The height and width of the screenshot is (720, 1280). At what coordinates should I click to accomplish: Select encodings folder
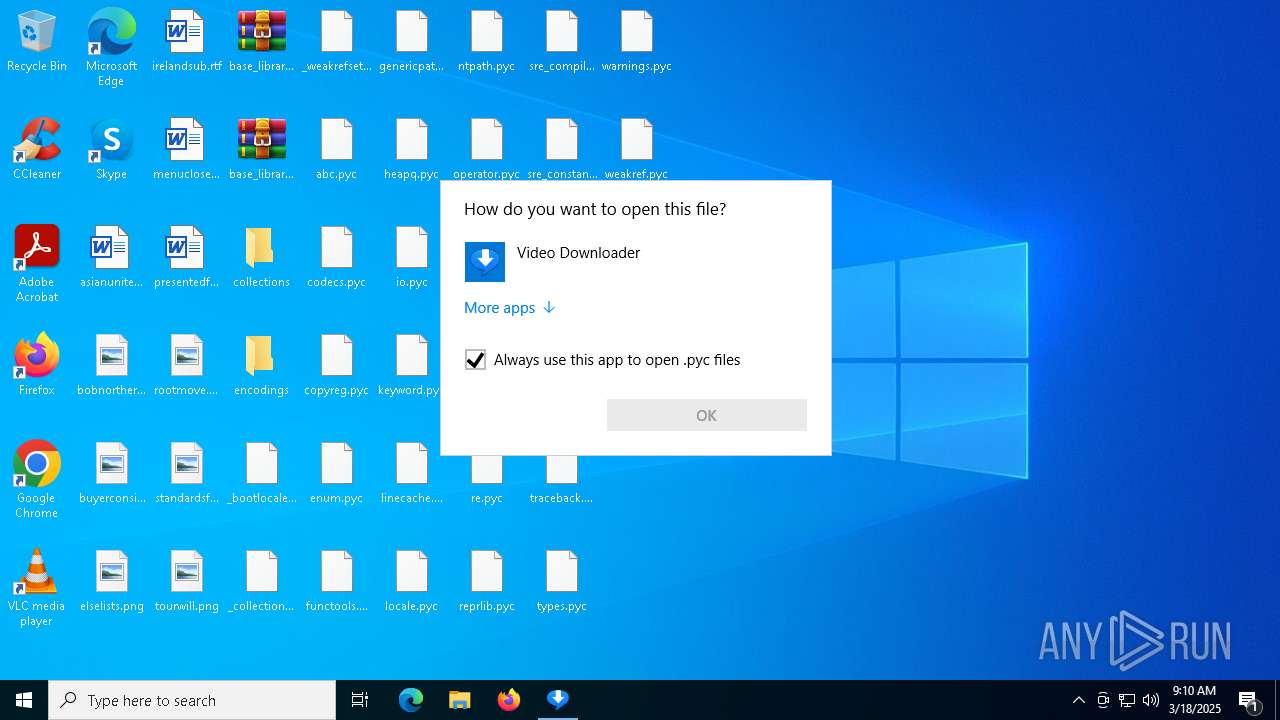pyautogui.click(x=262, y=366)
